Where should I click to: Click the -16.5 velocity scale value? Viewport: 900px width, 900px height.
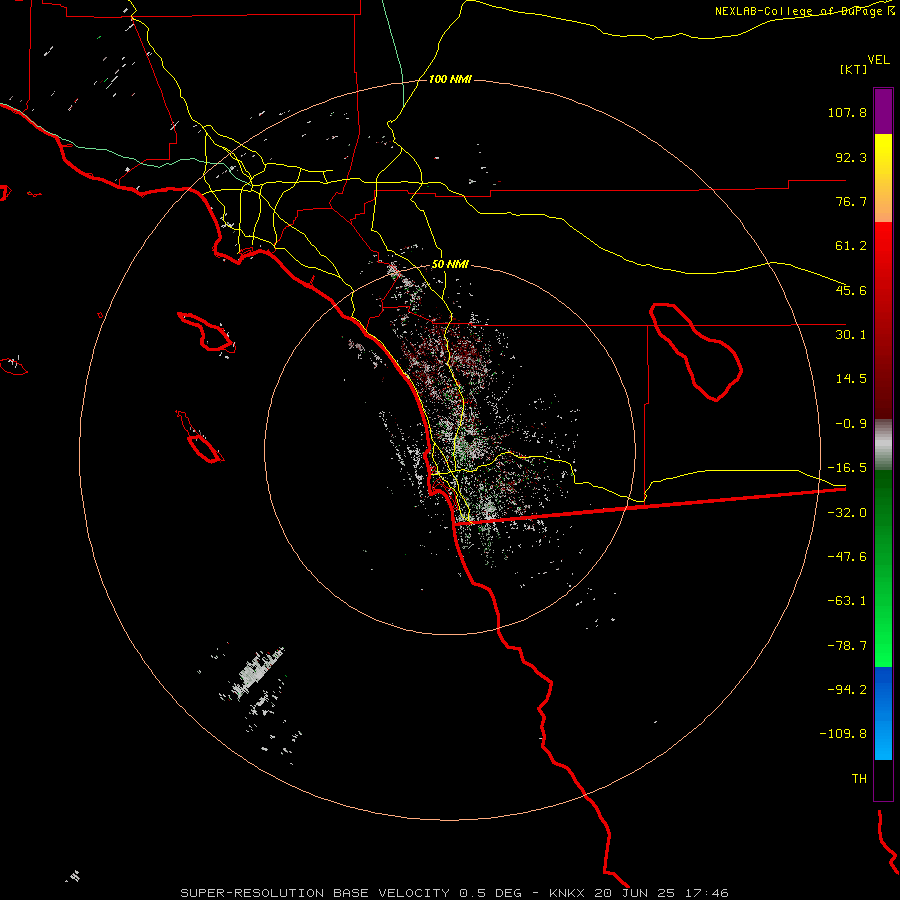point(847,468)
